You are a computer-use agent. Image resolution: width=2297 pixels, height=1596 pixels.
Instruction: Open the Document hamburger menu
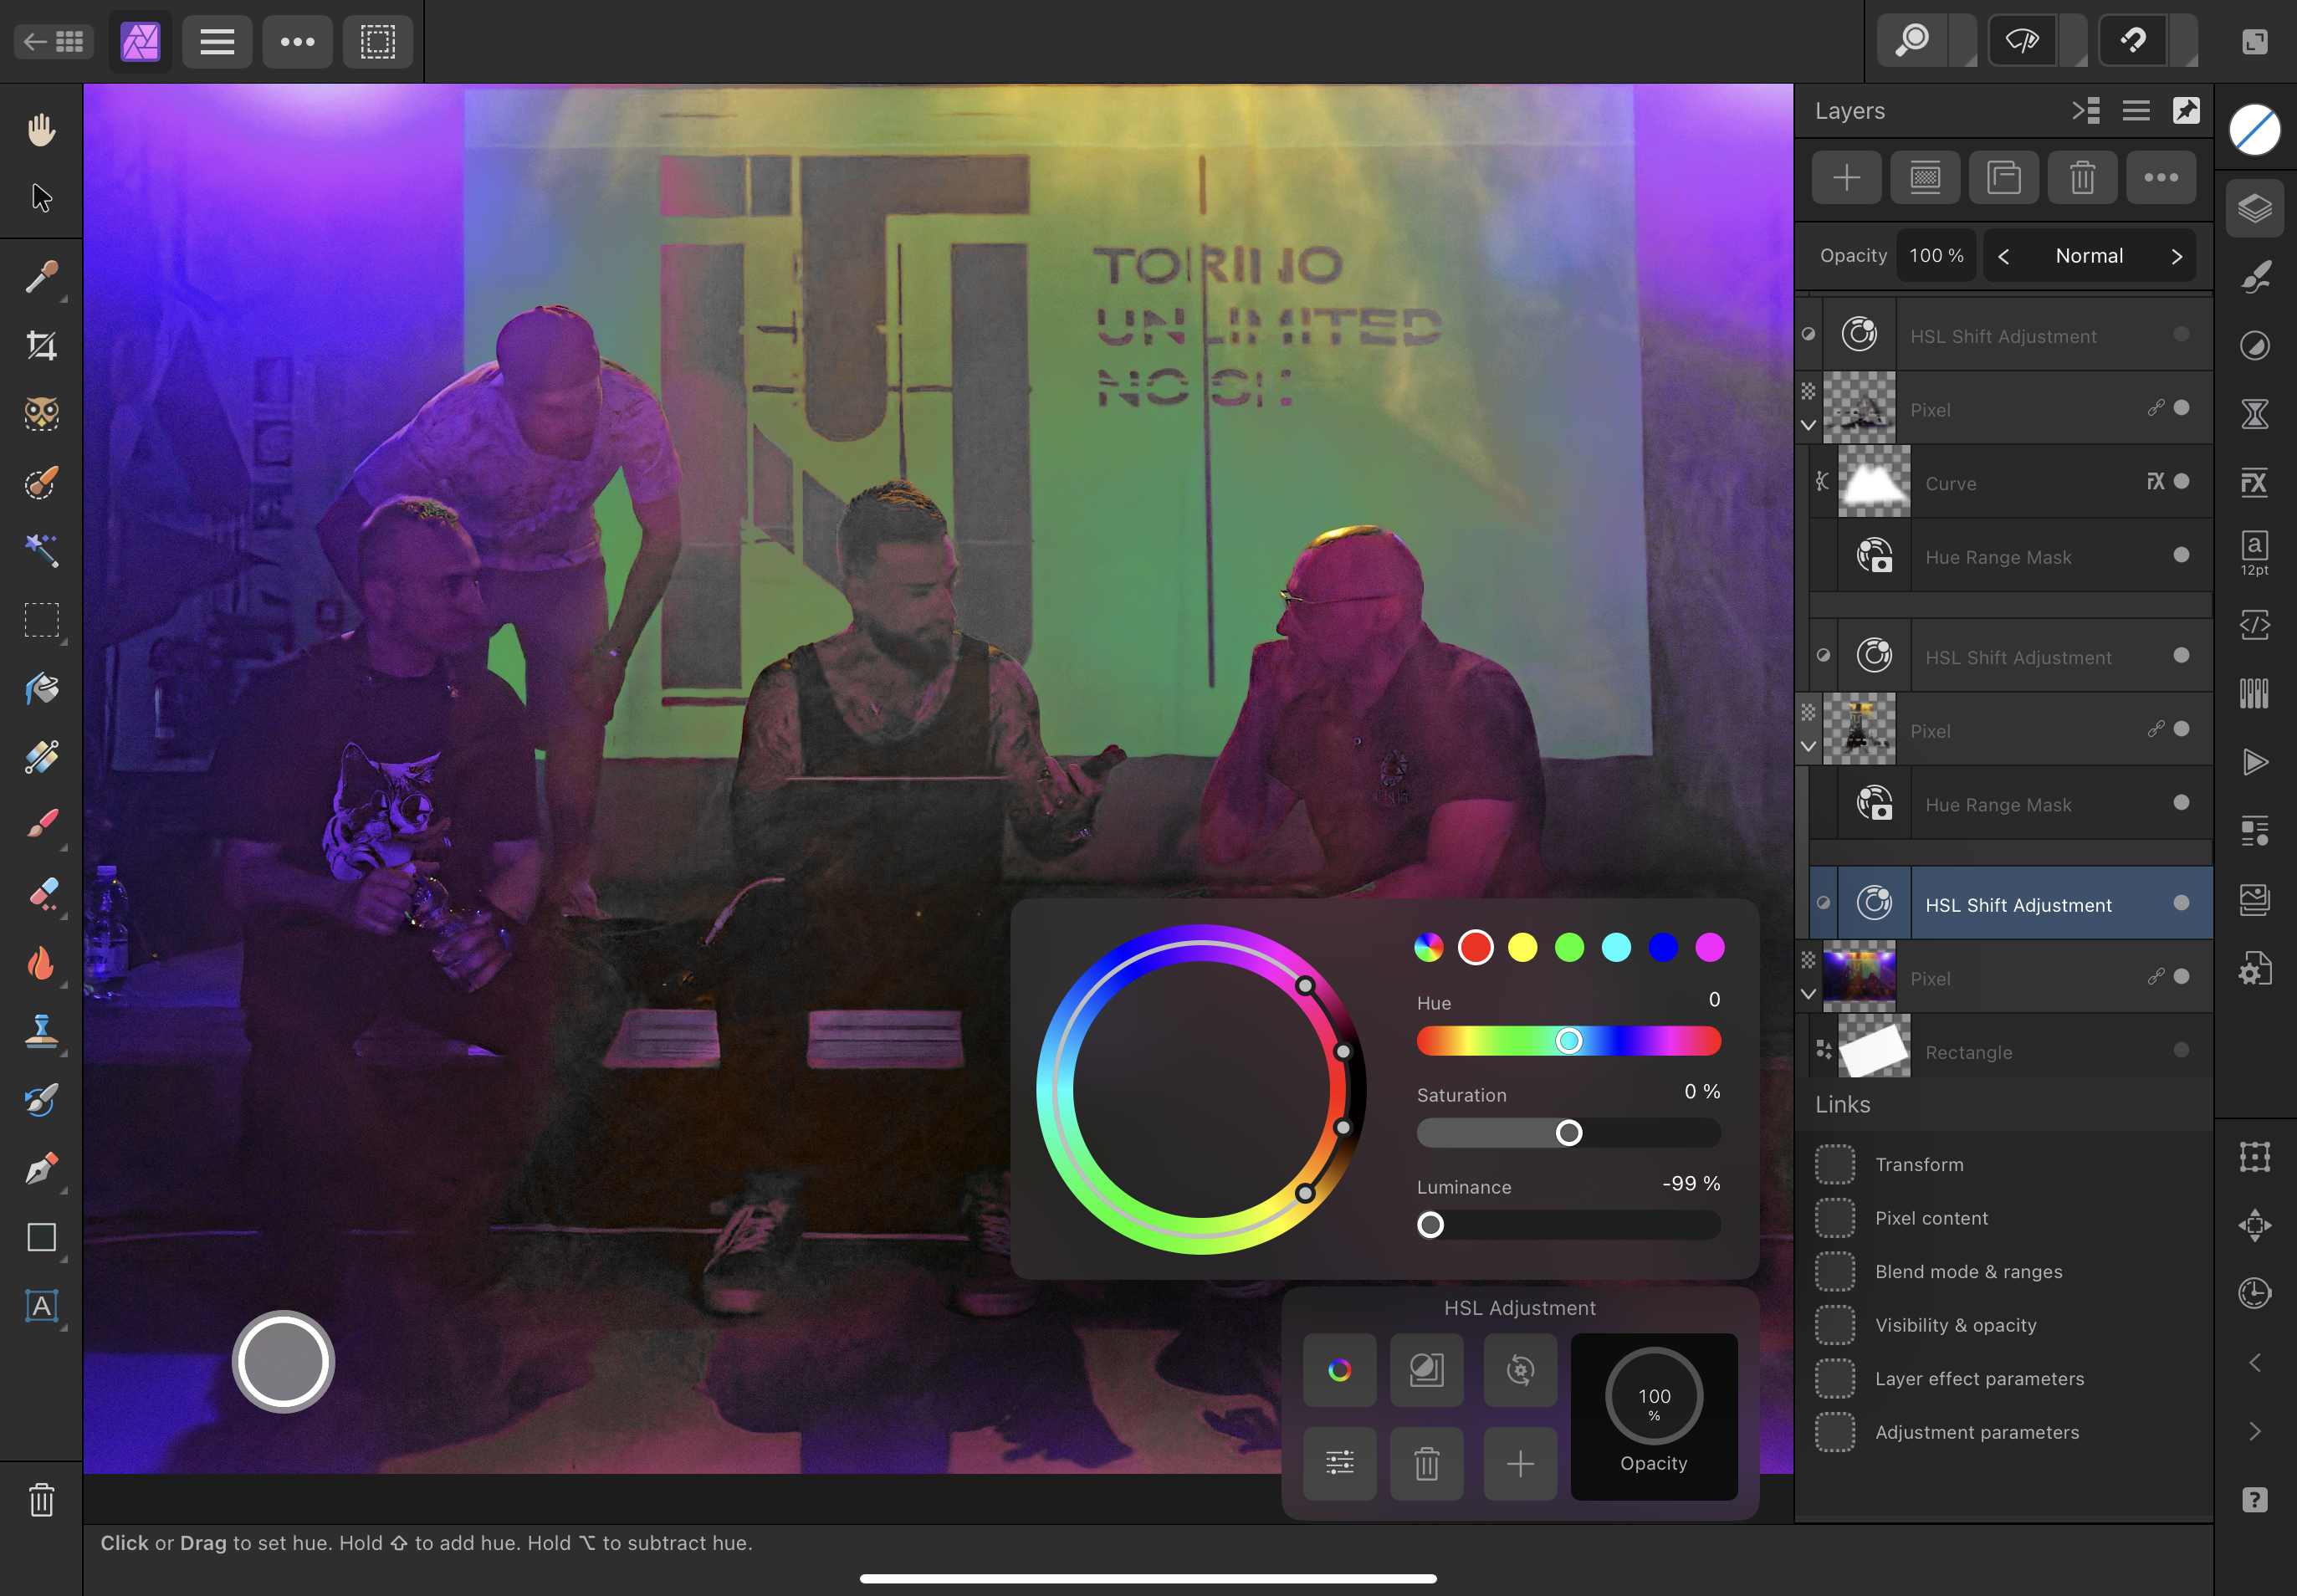[x=217, y=41]
